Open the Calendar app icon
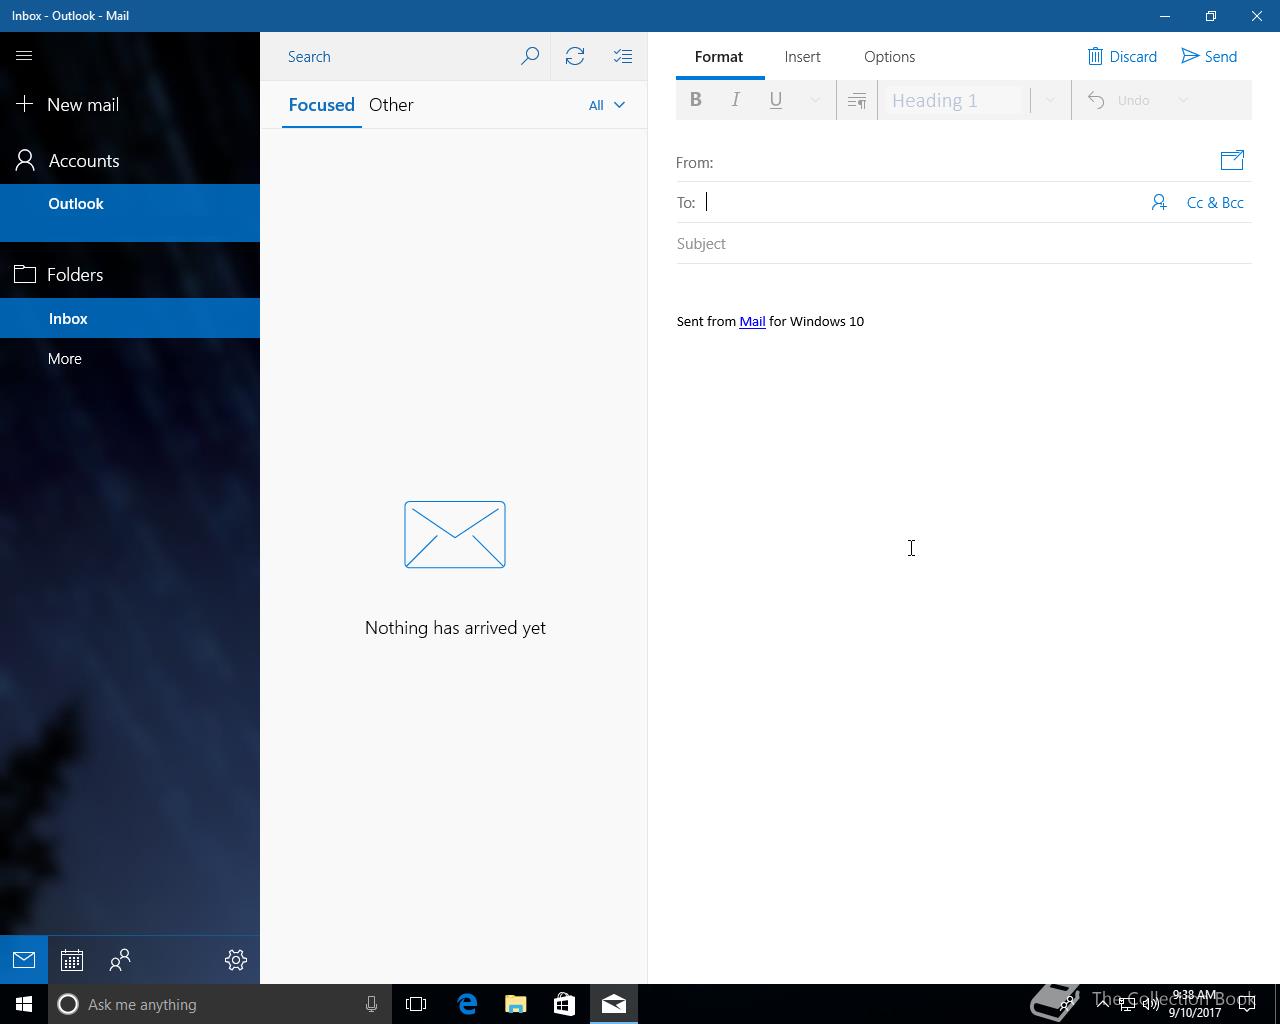The image size is (1280, 1024). coord(72,960)
